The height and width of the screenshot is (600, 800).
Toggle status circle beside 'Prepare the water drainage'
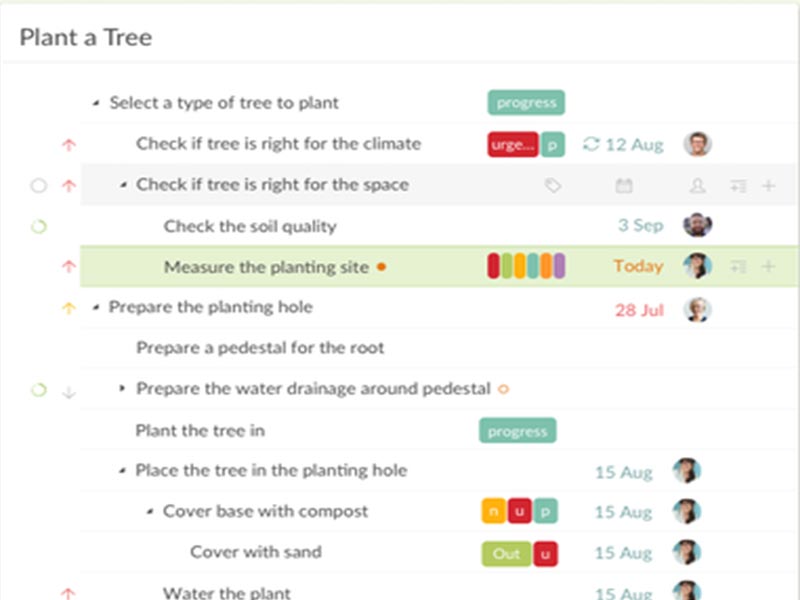[x=38, y=390]
